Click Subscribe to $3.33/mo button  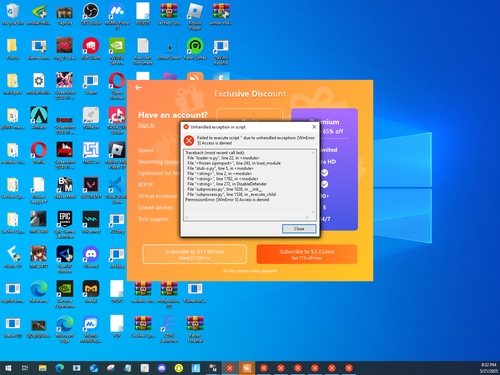tap(307, 254)
